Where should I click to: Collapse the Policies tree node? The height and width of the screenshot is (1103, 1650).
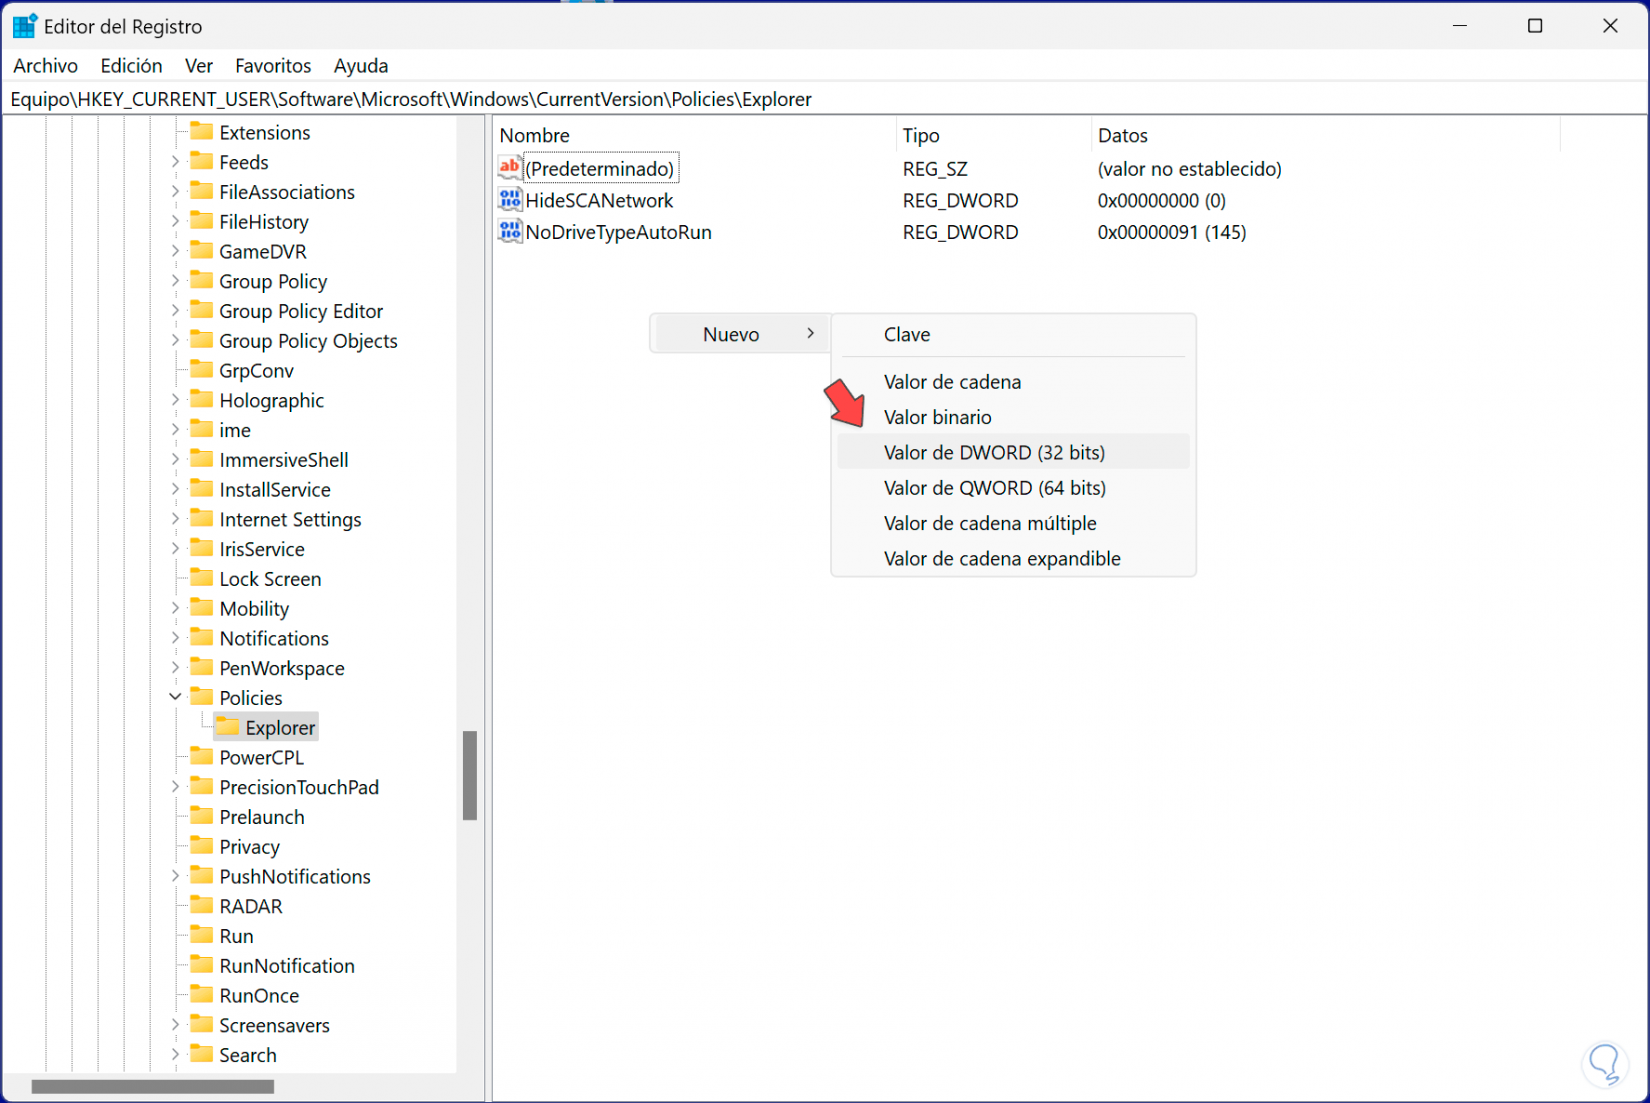[175, 697]
